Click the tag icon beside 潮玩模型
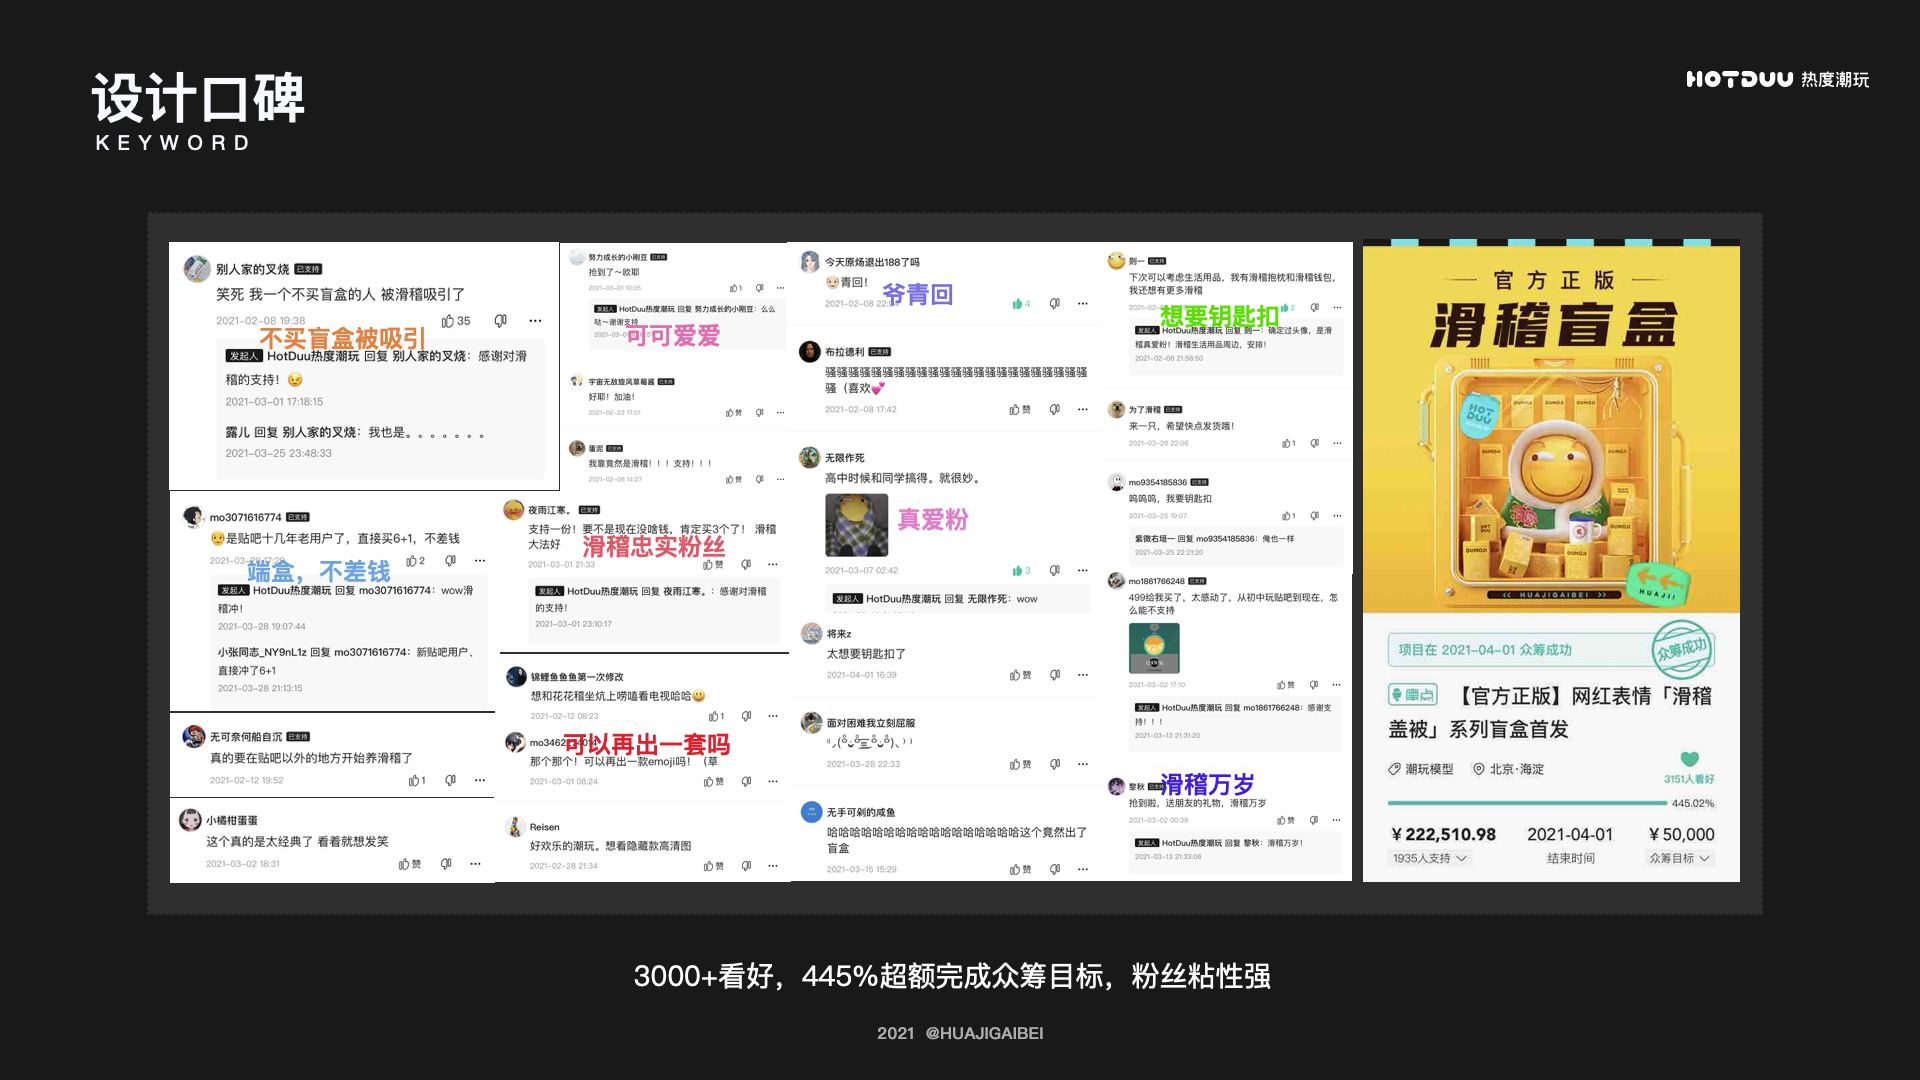This screenshot has height=1080, width=1920. tap(1394, 769)
